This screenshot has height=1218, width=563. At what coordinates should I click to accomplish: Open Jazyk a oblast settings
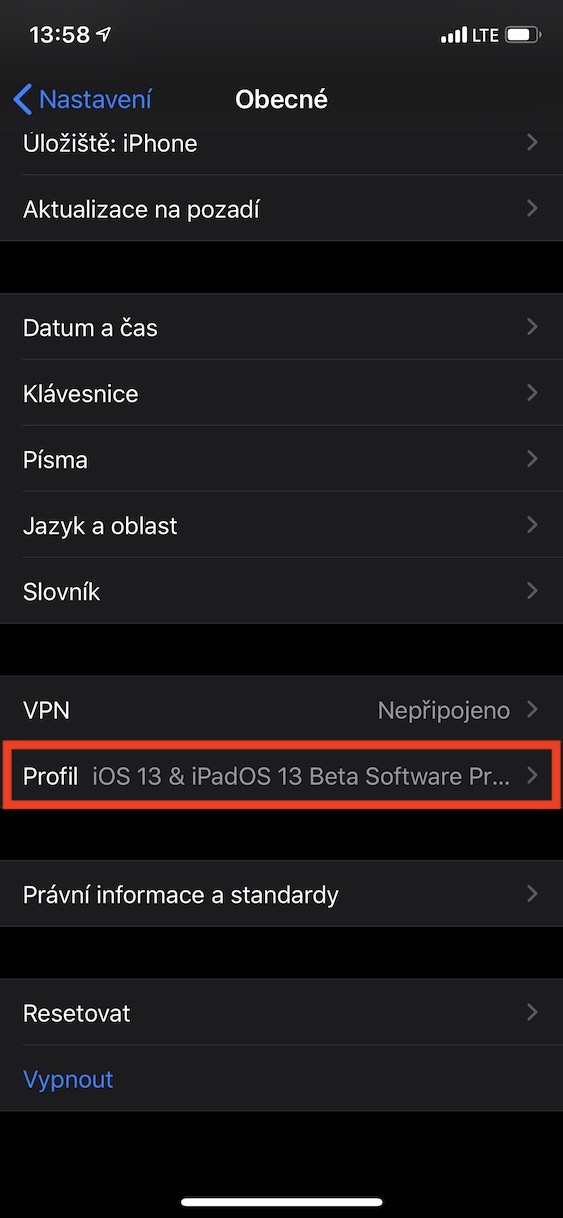(x=281, y=525)
